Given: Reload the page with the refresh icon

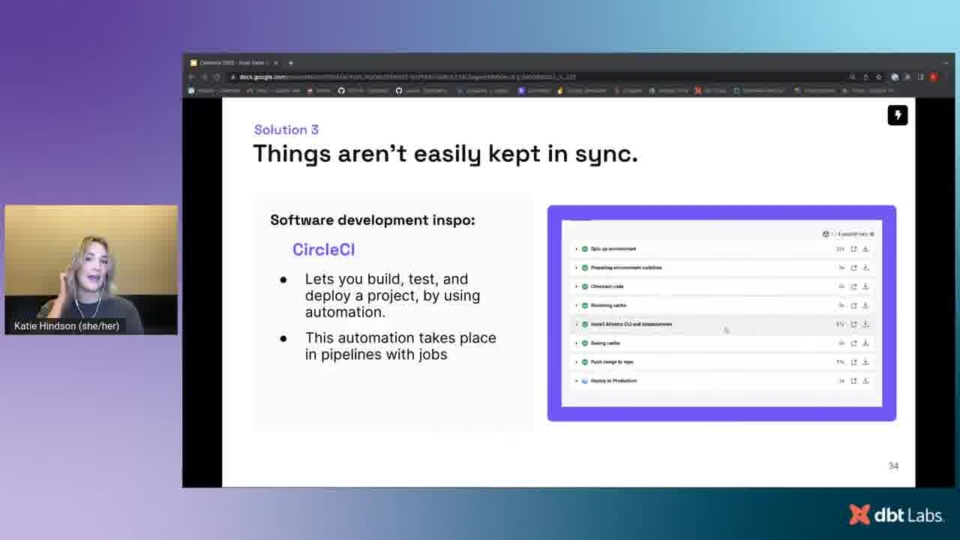Looking at the screenshot, I should pos(217,77).
